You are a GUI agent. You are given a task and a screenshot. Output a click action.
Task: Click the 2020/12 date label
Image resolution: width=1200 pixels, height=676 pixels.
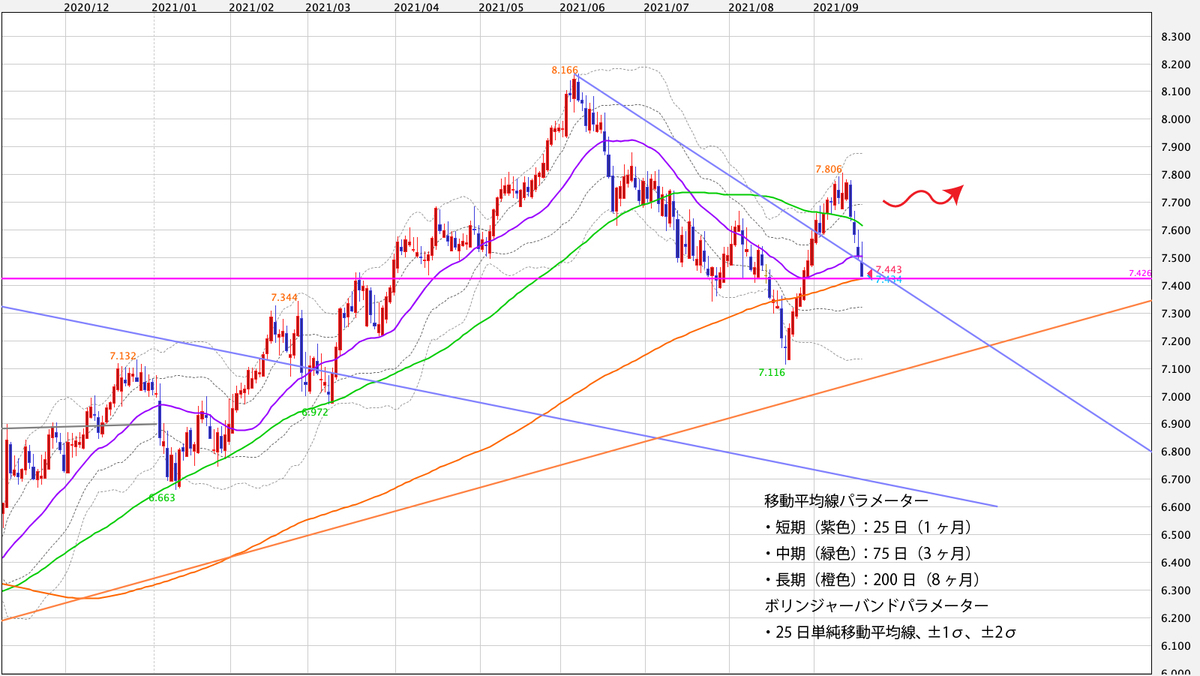[x=85, y=7]
